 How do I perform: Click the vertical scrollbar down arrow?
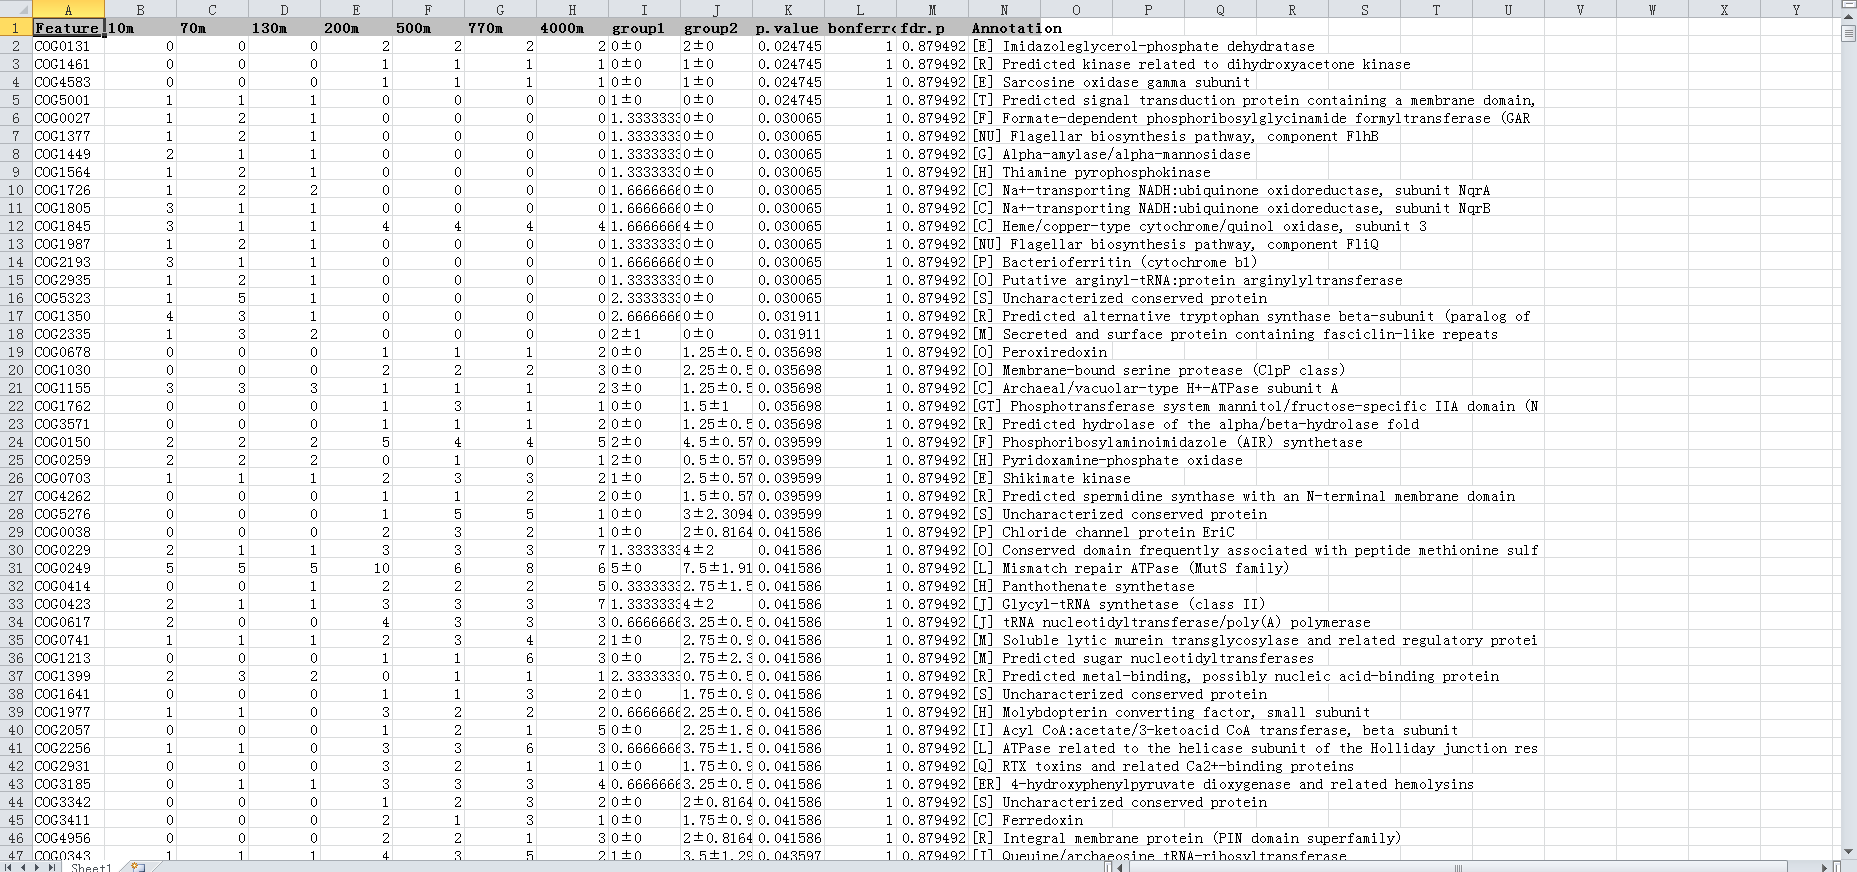tap(1849, 852)
